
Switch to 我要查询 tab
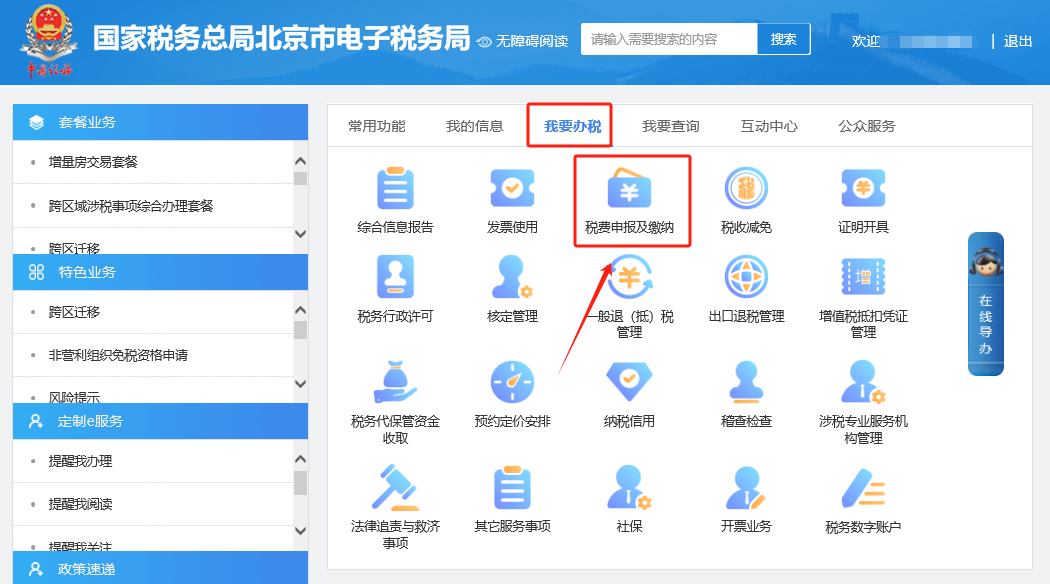pyautogui.click(x=670, y=126)
